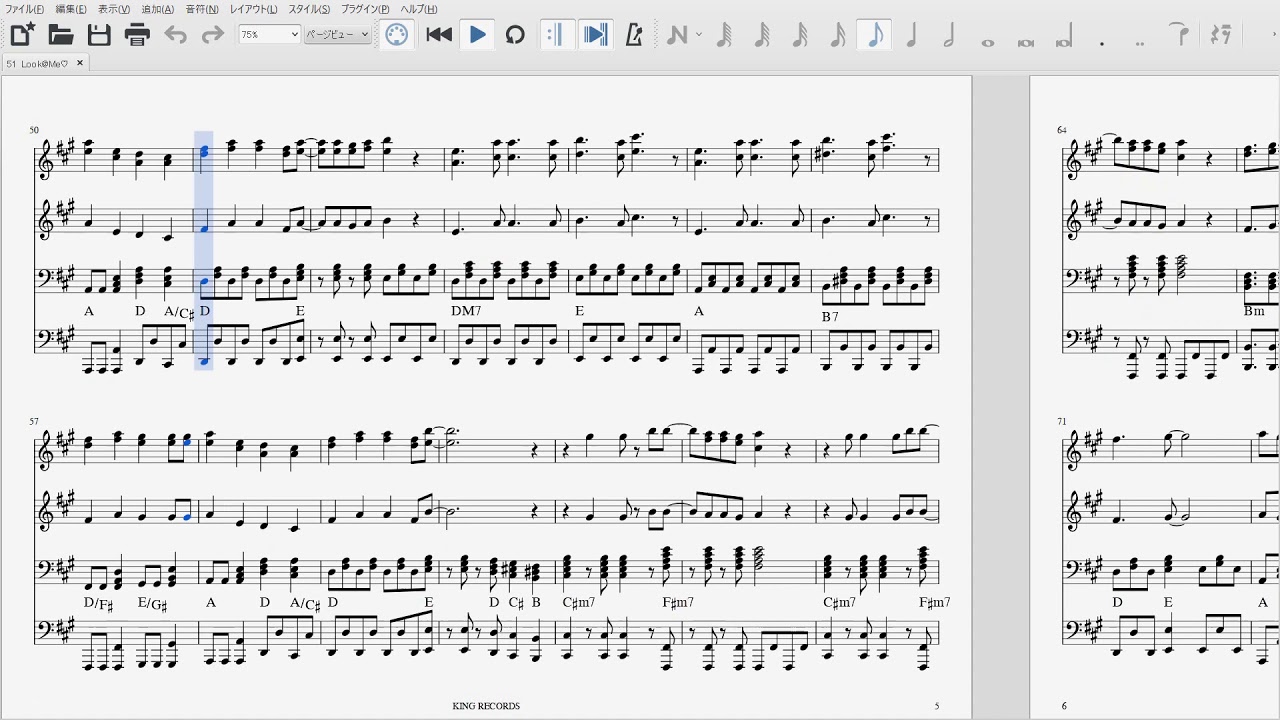Start playback with the play button
Screen dimensions: 1280x720
click(477, 35)
